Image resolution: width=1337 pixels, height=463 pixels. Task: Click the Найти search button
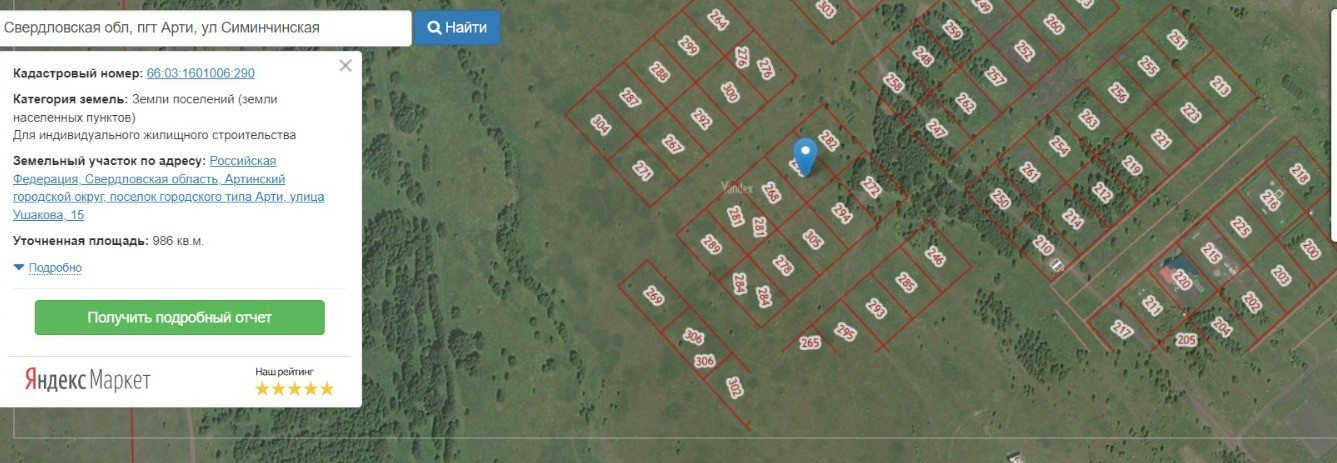tap(457, 27)
